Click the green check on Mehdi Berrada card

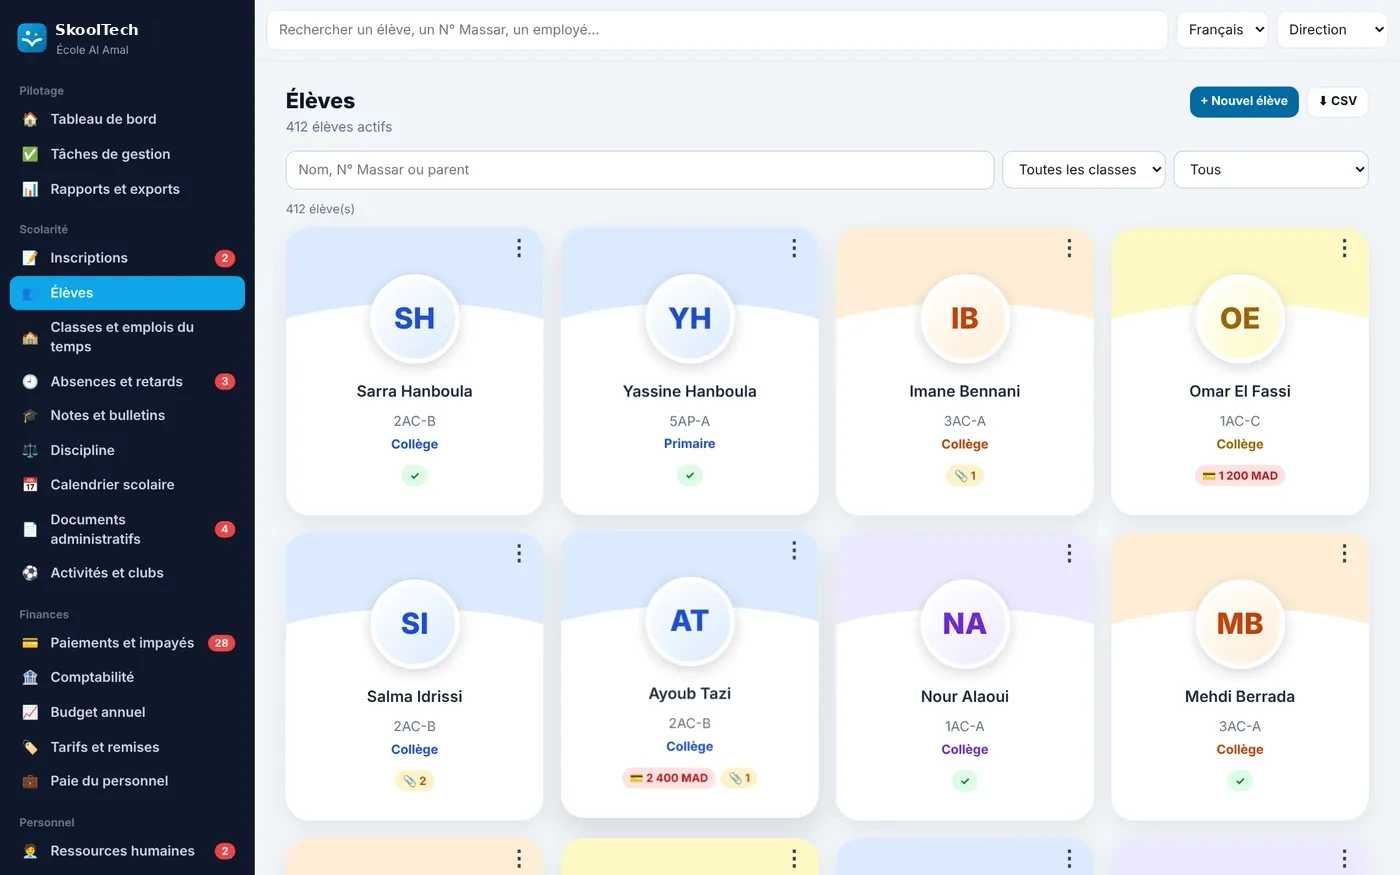point(1240,781)
